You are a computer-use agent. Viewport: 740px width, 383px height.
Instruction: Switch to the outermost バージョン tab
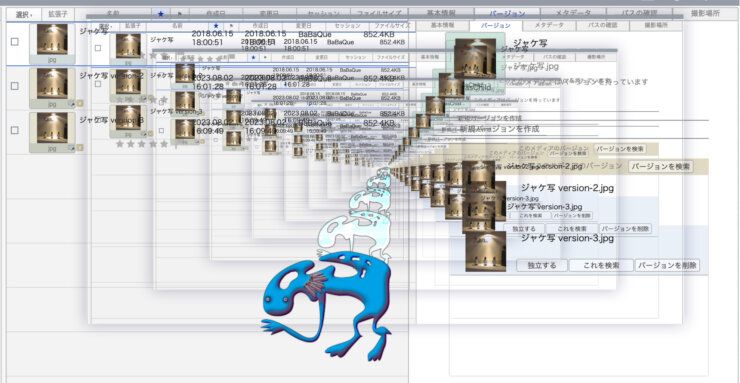coord(507,14)
